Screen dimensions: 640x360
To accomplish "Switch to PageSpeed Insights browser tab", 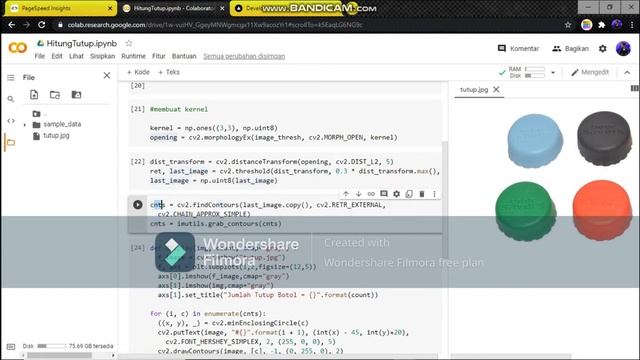I will (60, 8).
